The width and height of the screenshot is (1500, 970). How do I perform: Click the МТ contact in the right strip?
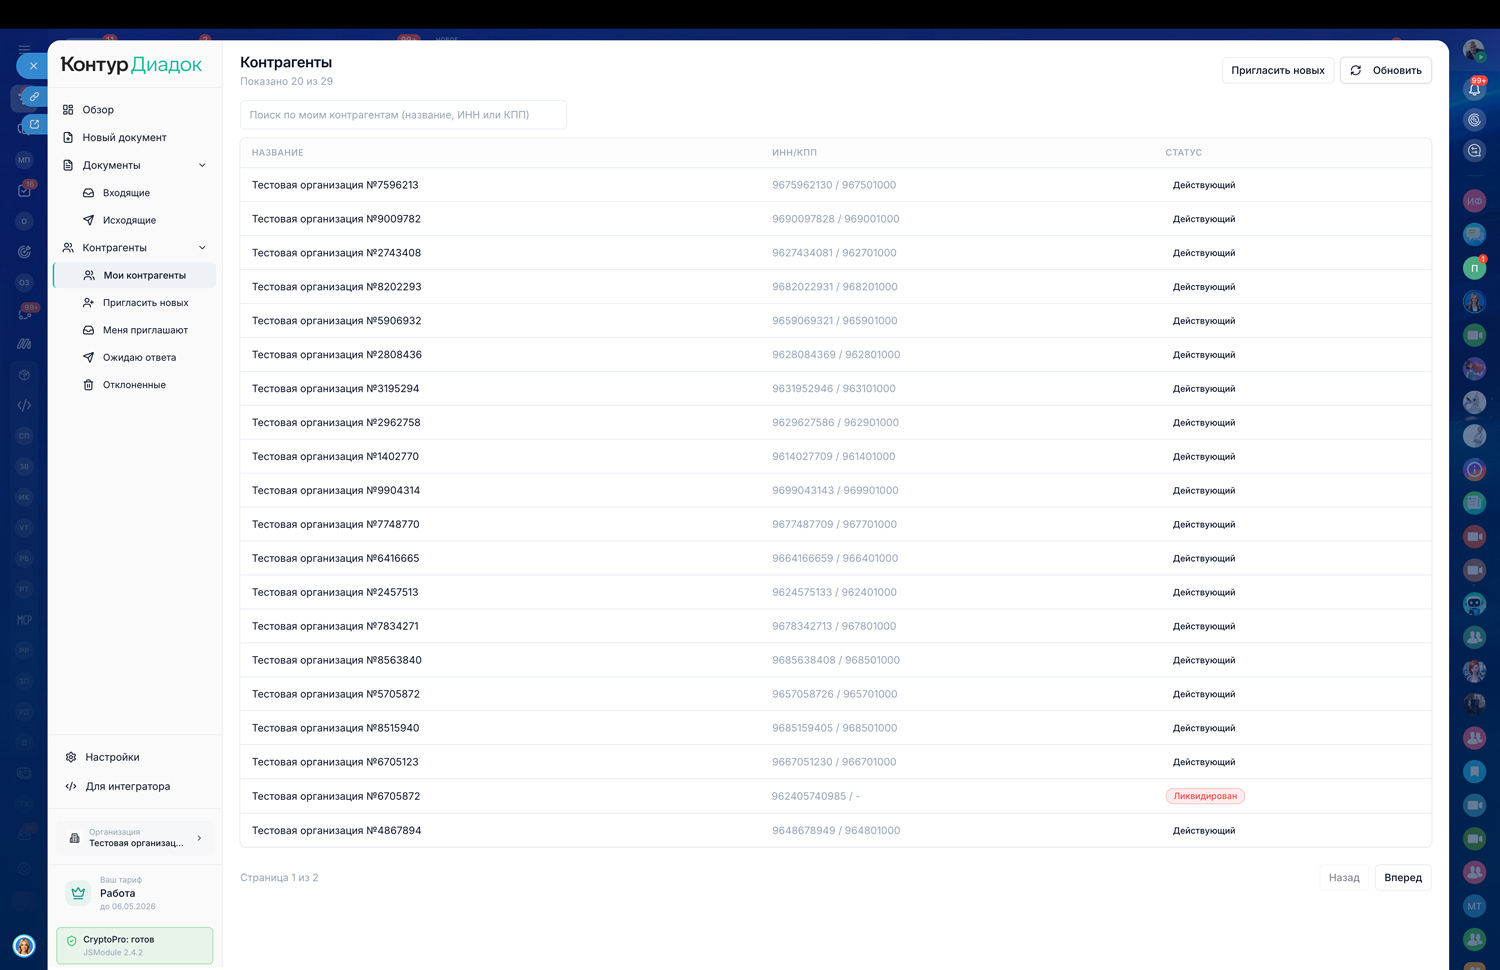(1475, 906)
